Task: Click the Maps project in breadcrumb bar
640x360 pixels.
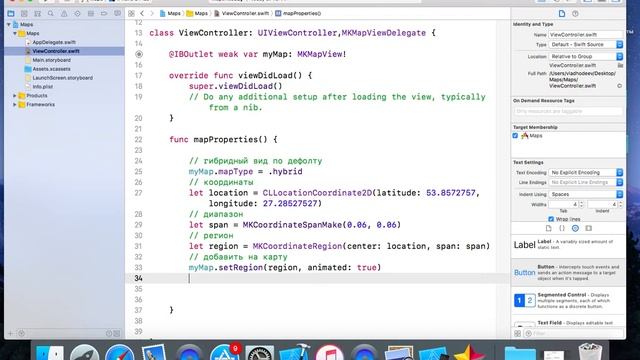Action: click(x=170, y=13)
